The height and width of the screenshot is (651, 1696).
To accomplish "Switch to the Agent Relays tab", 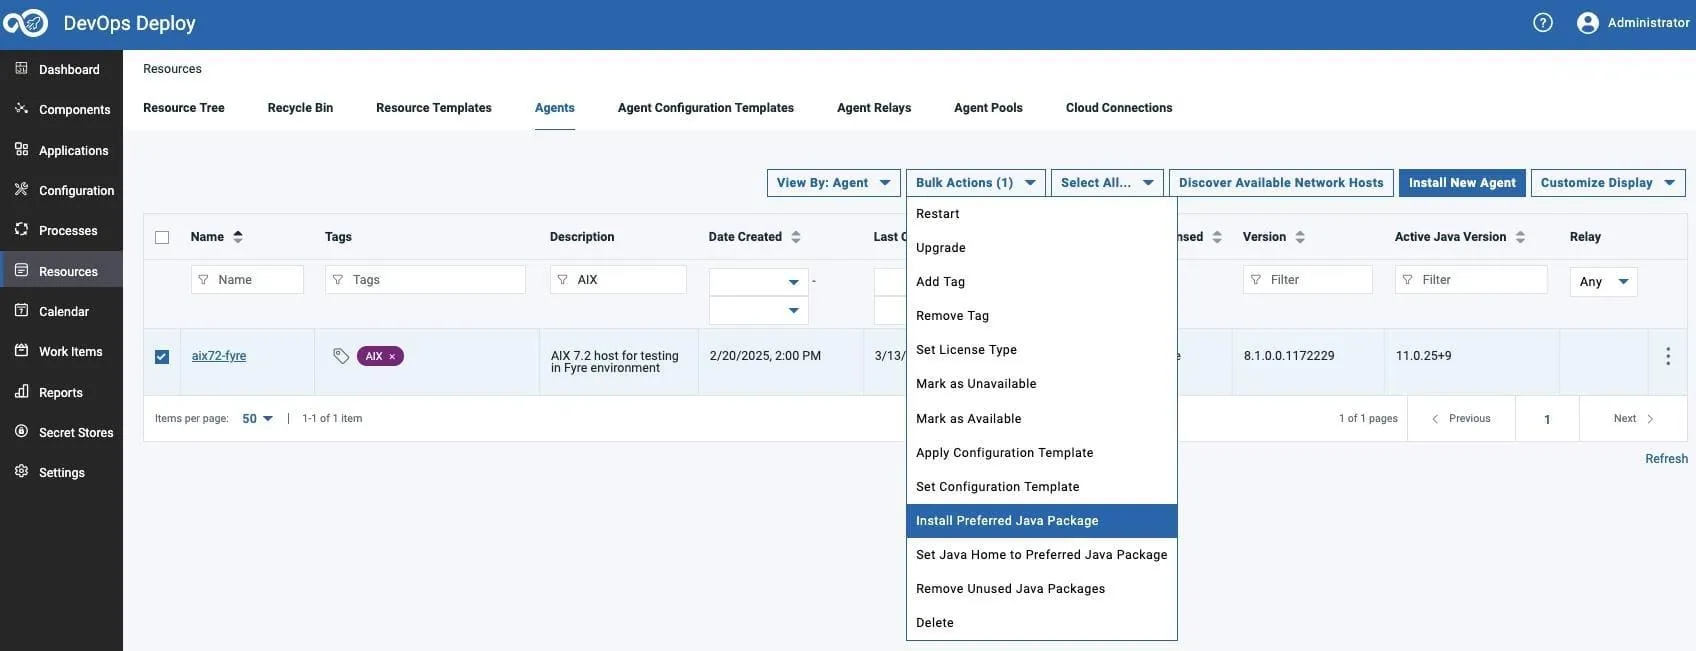I will coord(874,108).
